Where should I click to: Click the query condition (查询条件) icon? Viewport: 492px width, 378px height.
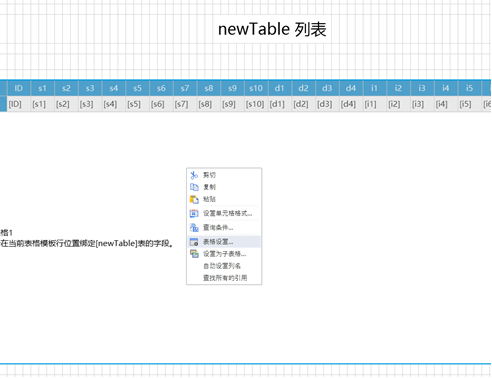[x=194, y=228]
